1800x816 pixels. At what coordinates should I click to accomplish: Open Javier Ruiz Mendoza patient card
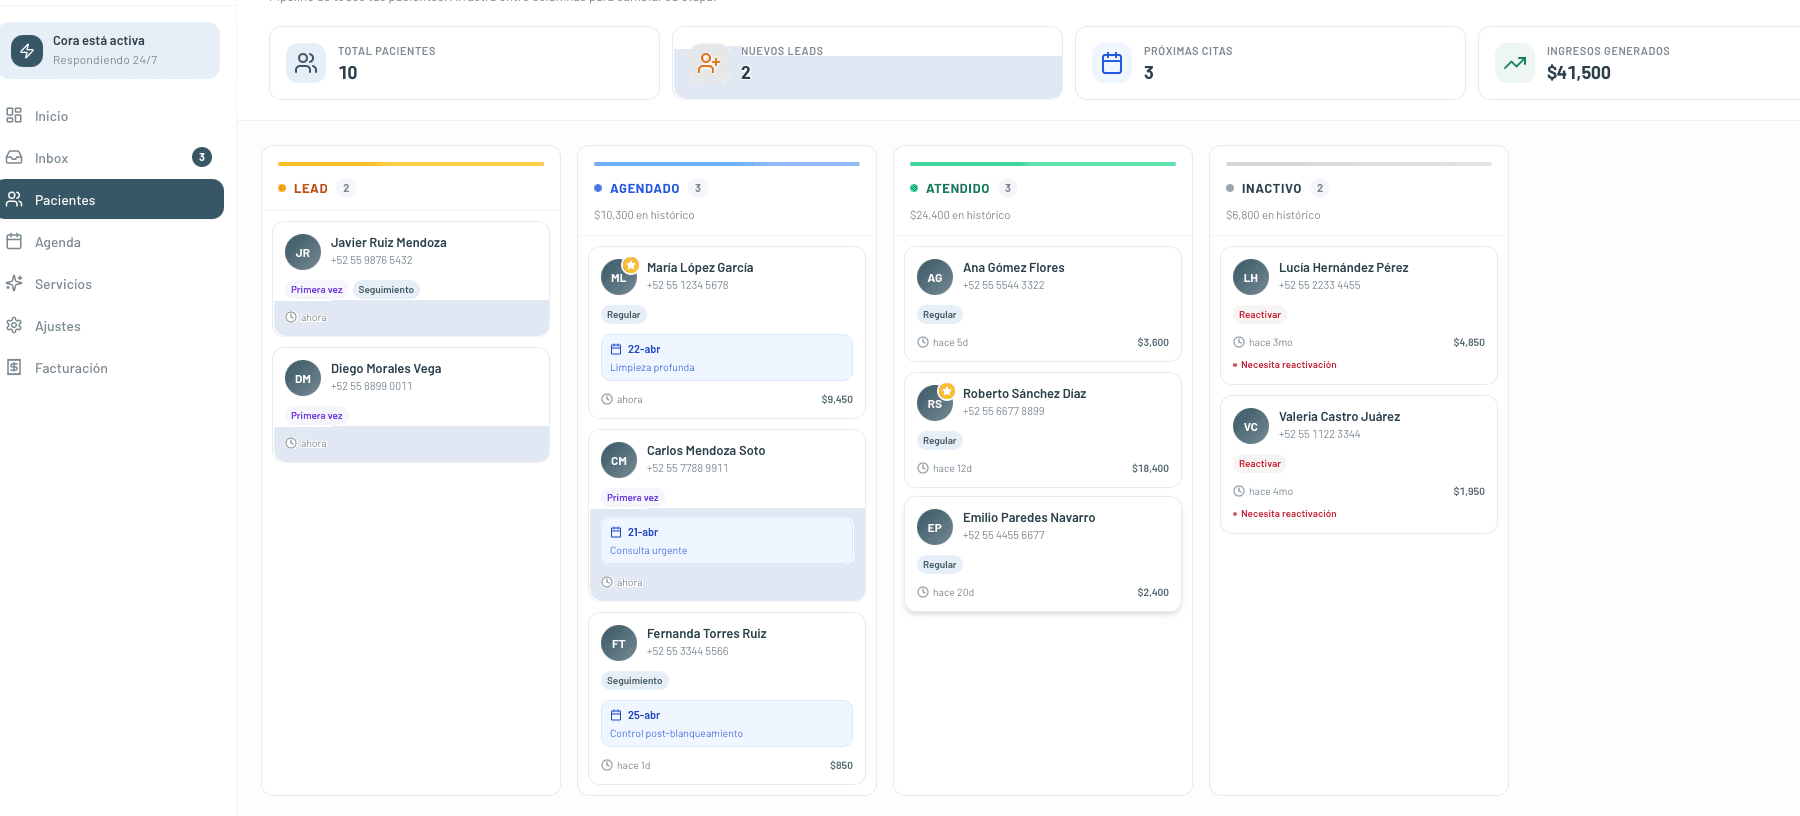(411, 279)
